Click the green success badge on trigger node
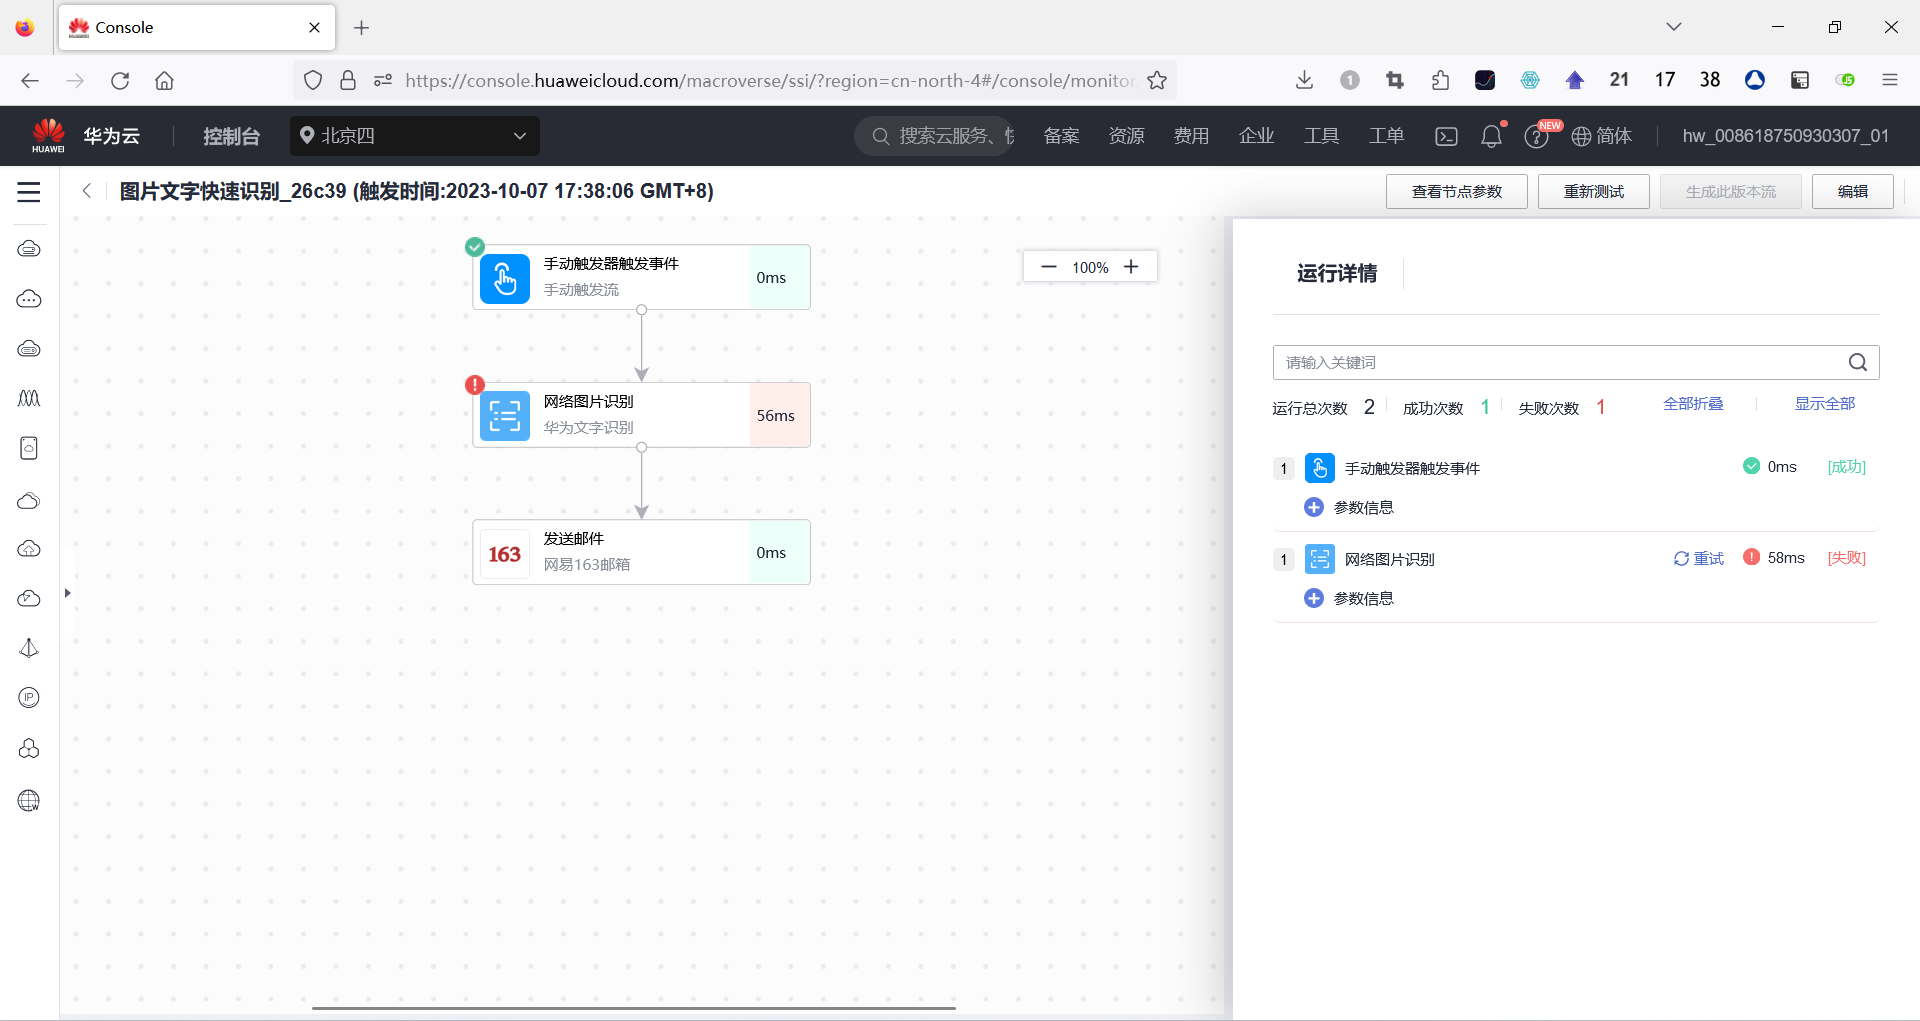Image resolution: width=1920 pixels, height=1021 pixels. (475, 247)
